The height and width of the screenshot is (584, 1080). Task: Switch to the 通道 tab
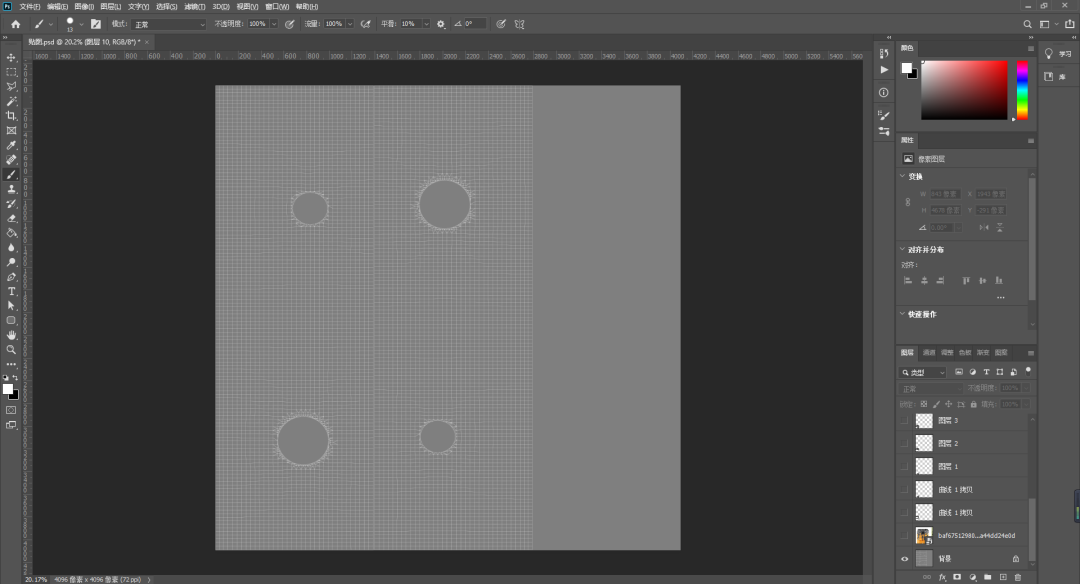pyautogui.click(x=929, y=353)
